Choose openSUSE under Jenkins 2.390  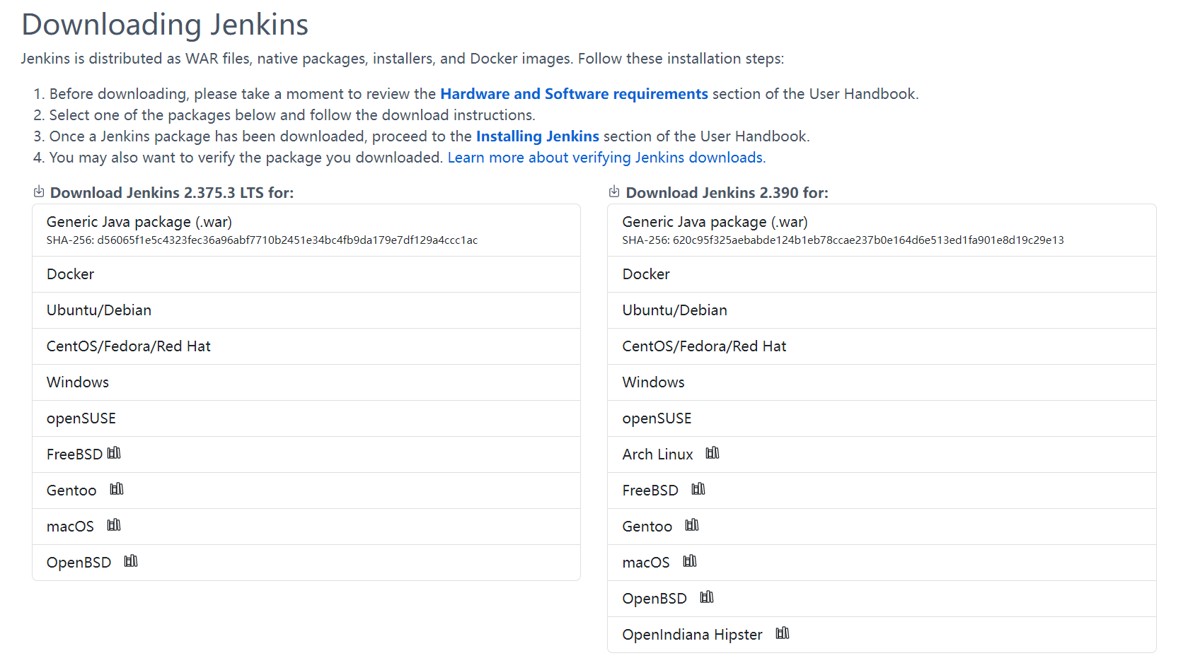(x=656, y=418)
